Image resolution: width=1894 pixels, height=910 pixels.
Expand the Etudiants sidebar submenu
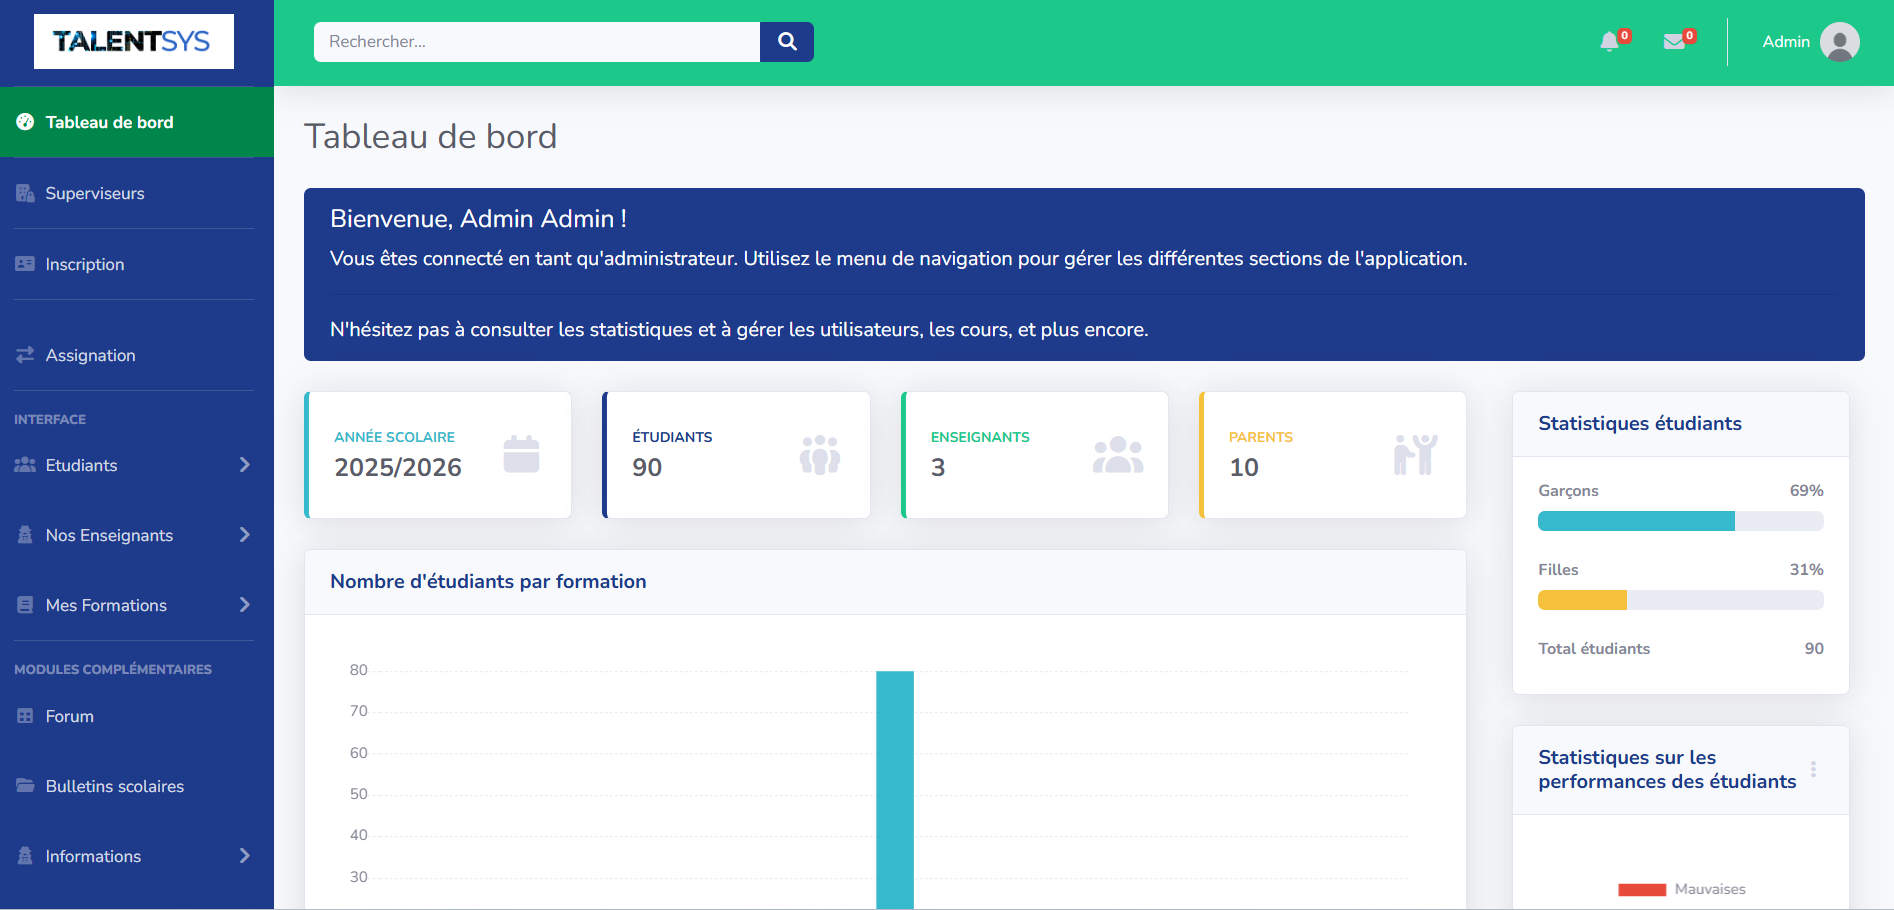click(133, 465)
